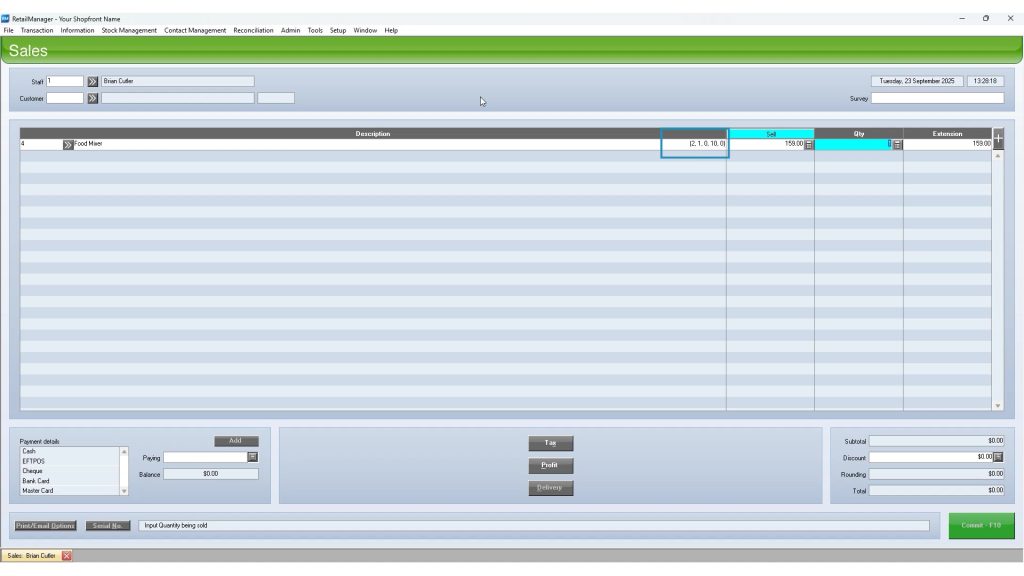Open the Customer lookup arrow button
This screenshot has width=1024, height=576.
click(x=92, y=98)
